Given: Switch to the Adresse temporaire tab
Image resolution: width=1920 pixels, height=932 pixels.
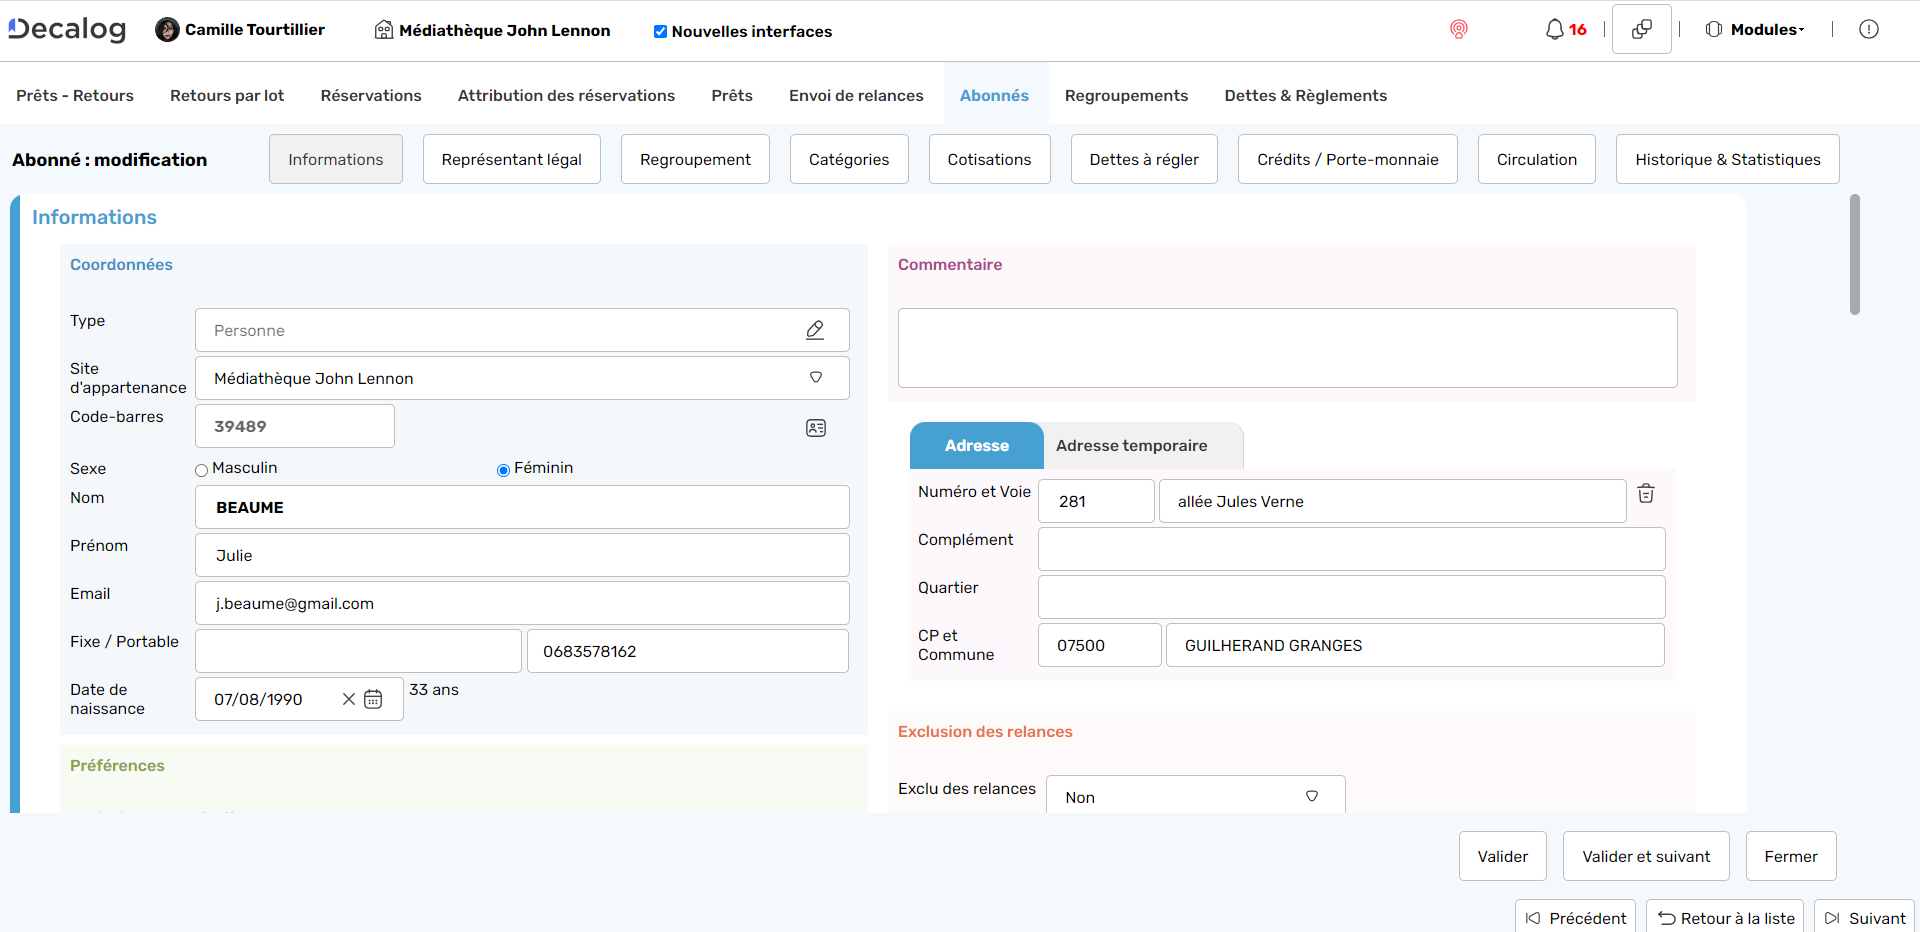Looking at the screenshot, I should [x=1133, y=446].
